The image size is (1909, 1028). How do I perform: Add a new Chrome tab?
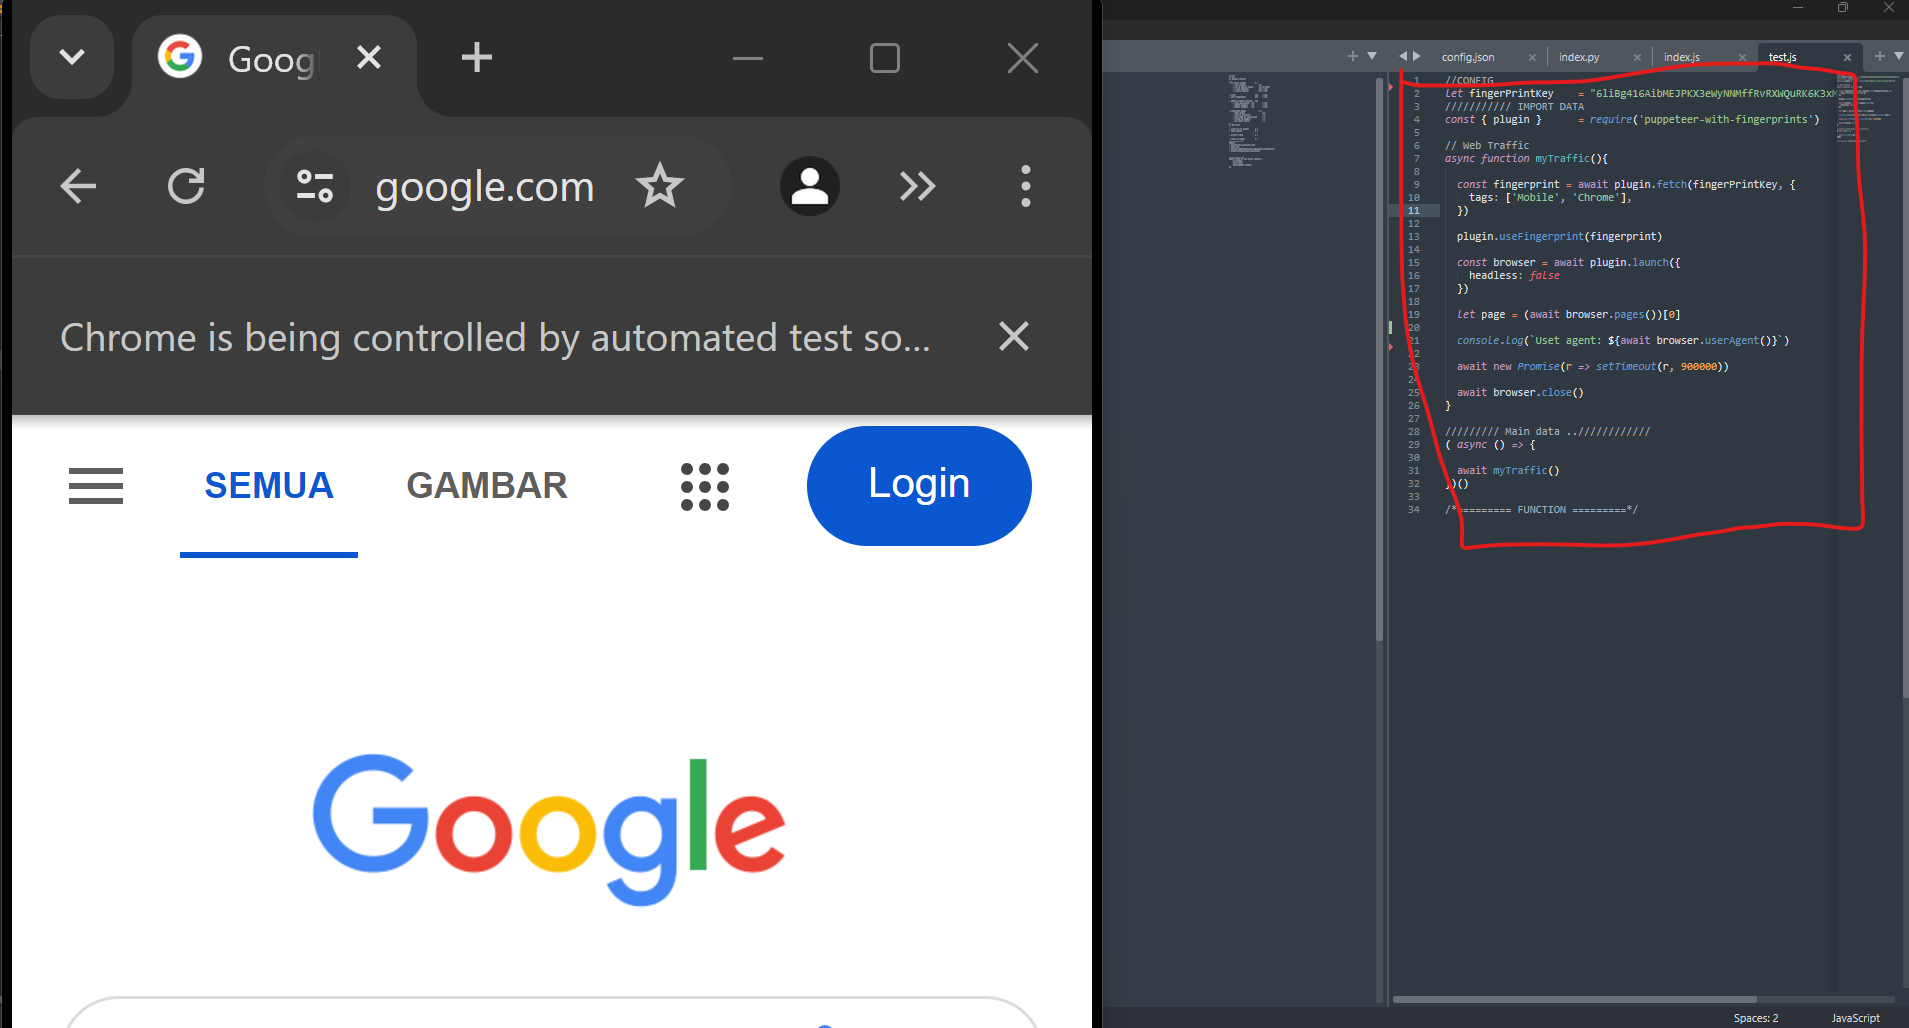(x=477, y=57)
